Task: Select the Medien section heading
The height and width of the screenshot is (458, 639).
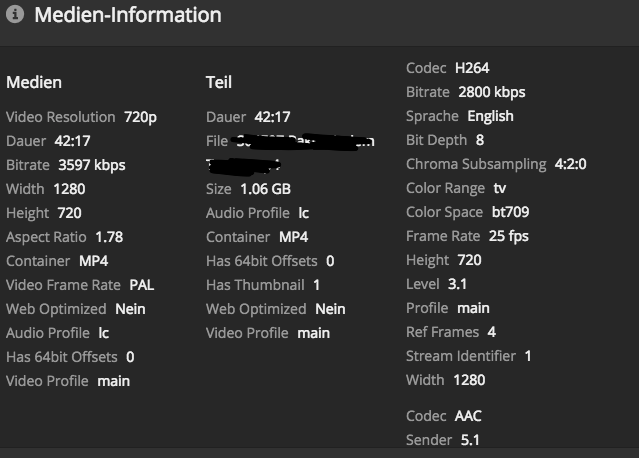Action: [33, 82]
